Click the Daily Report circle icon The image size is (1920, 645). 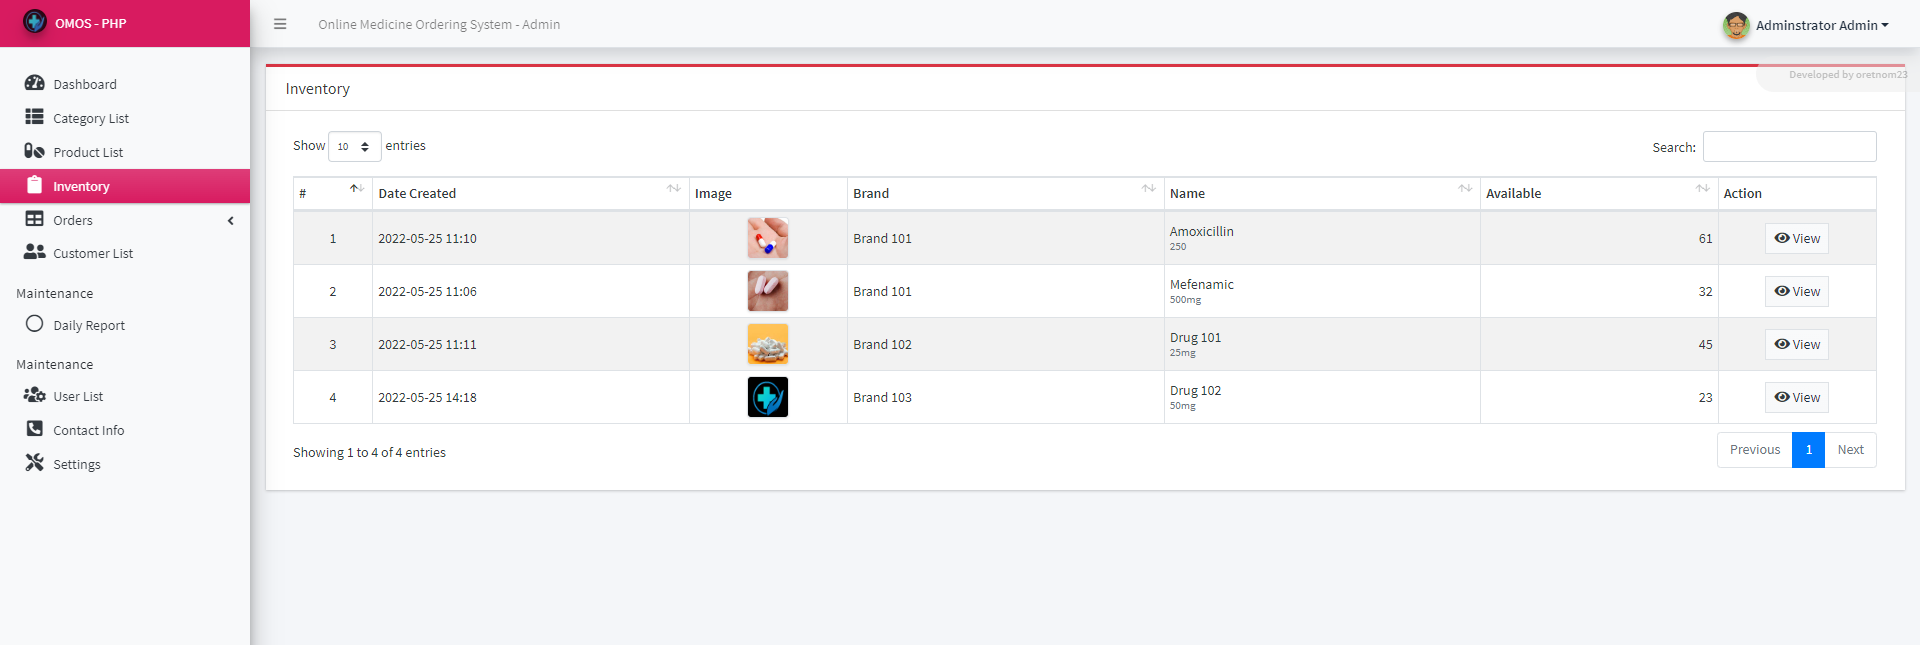point(34,324)
